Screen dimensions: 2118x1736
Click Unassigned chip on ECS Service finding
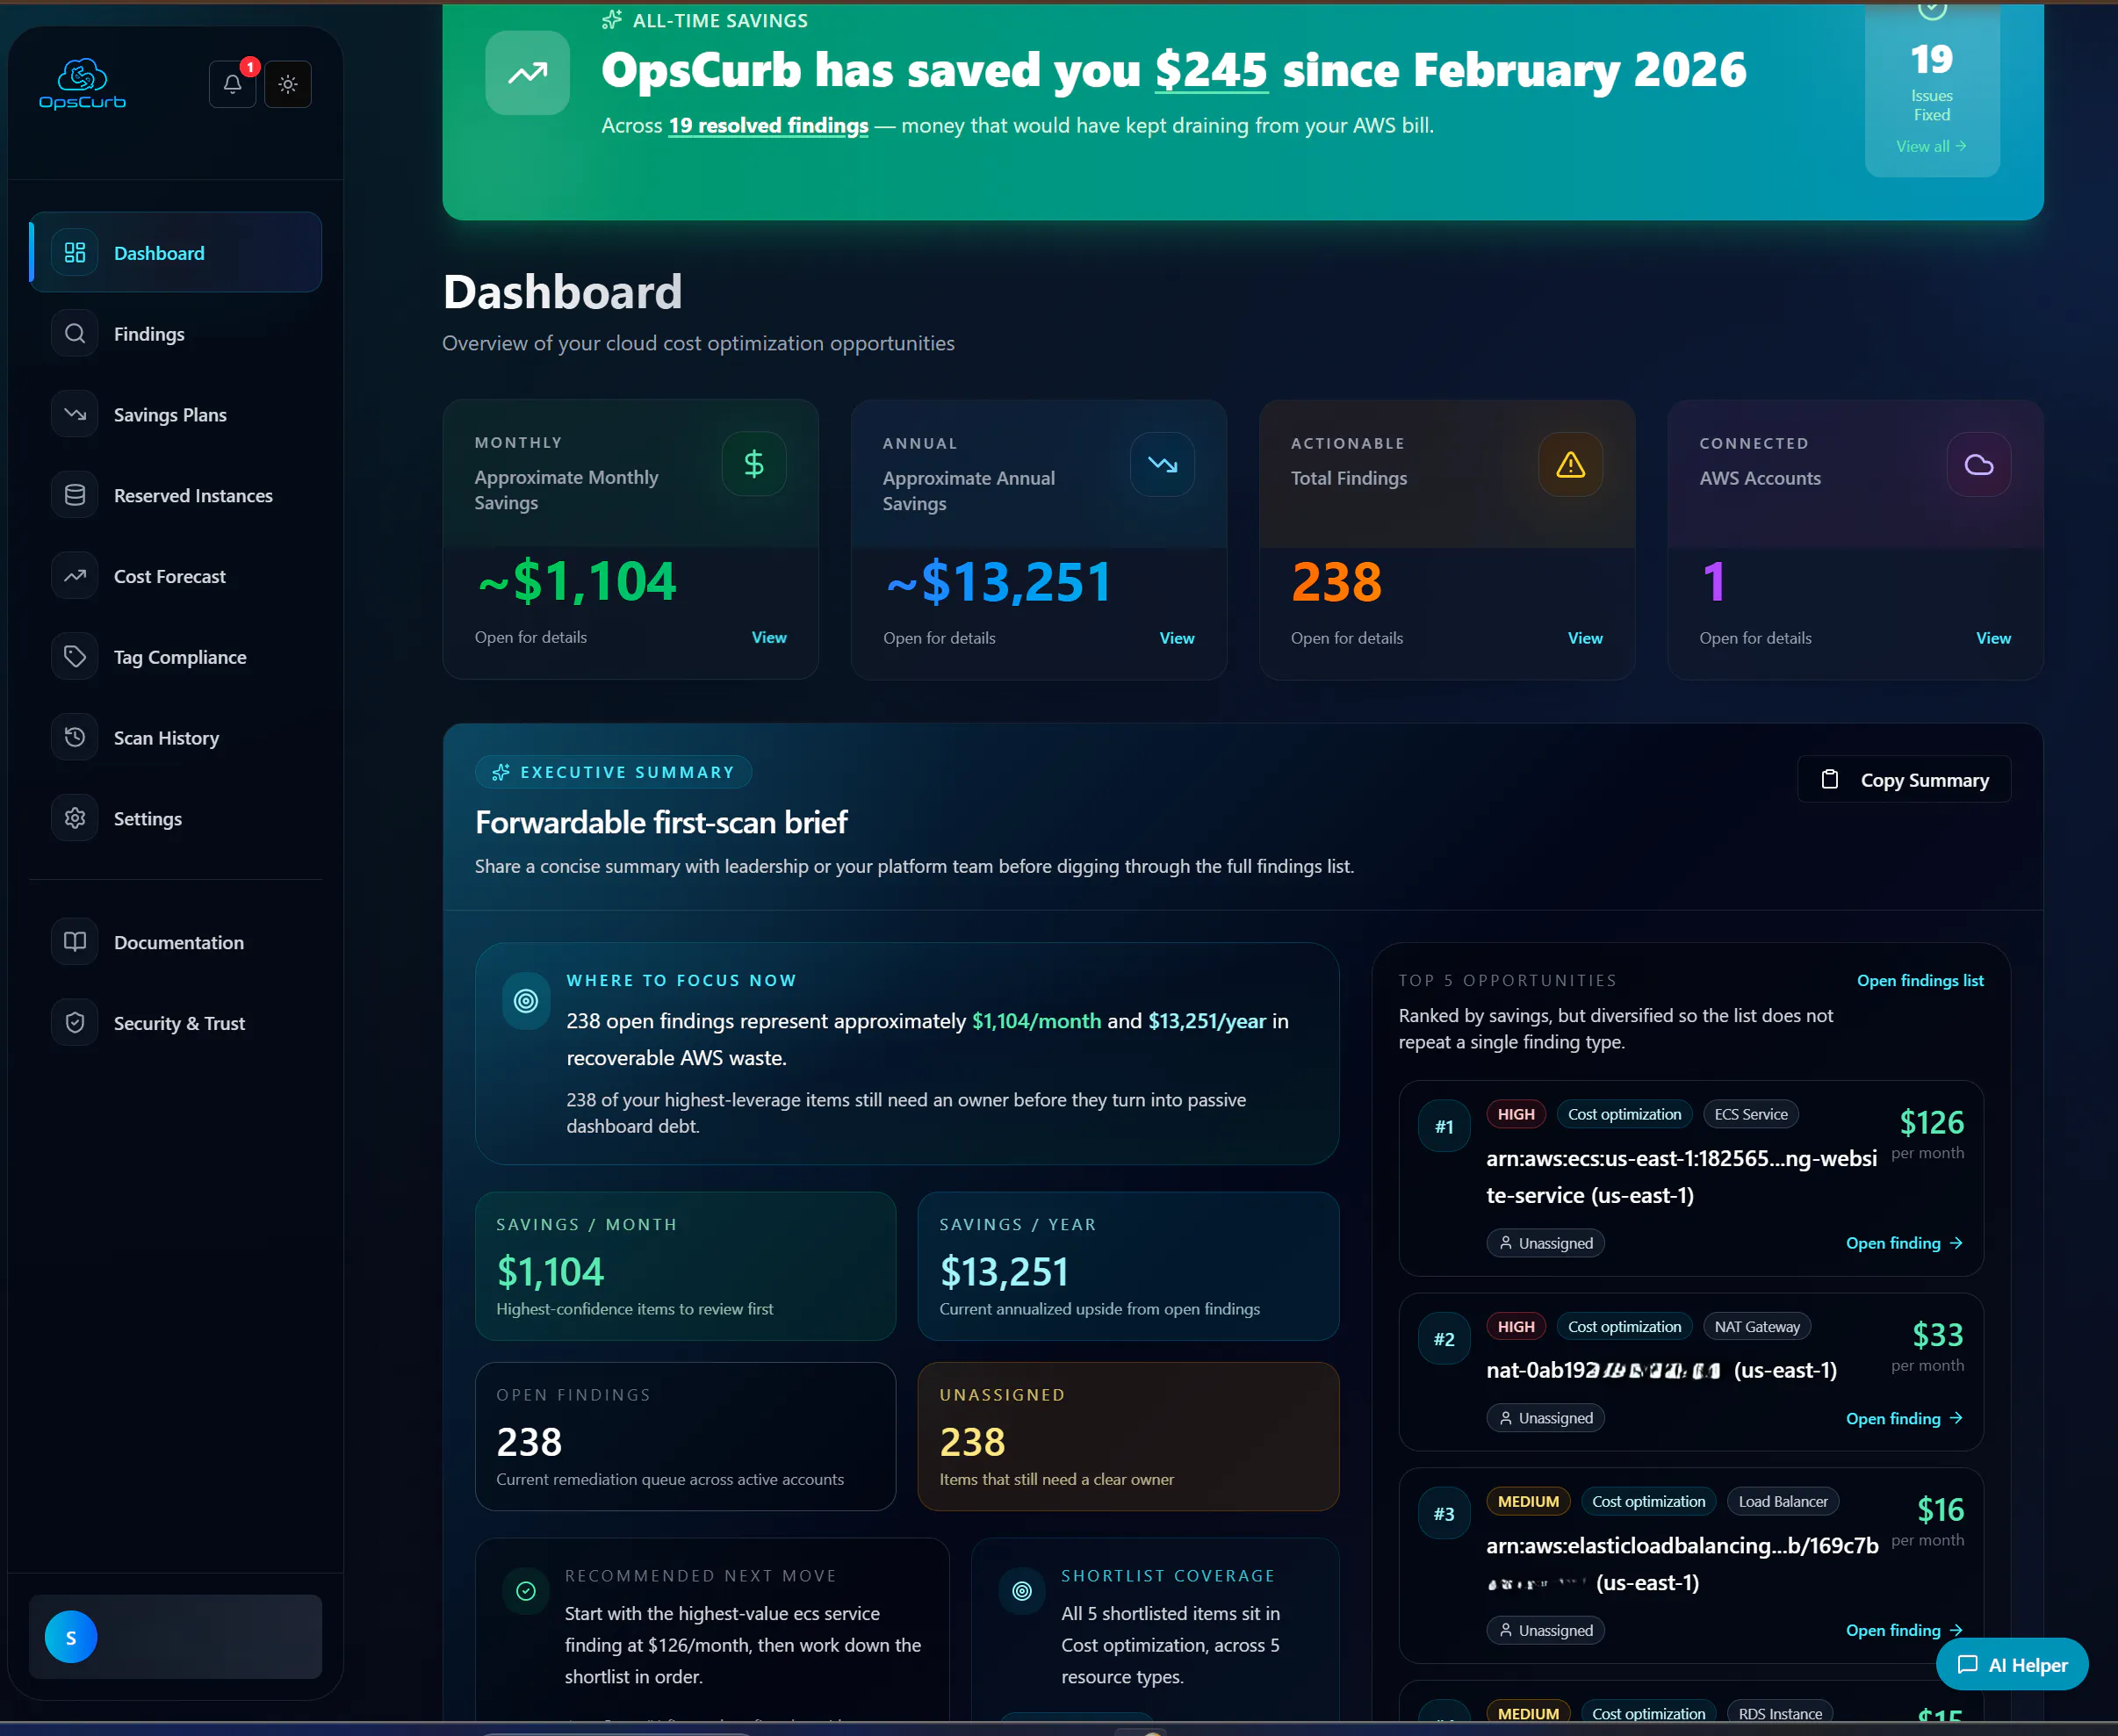(x=1545, y=1243)
